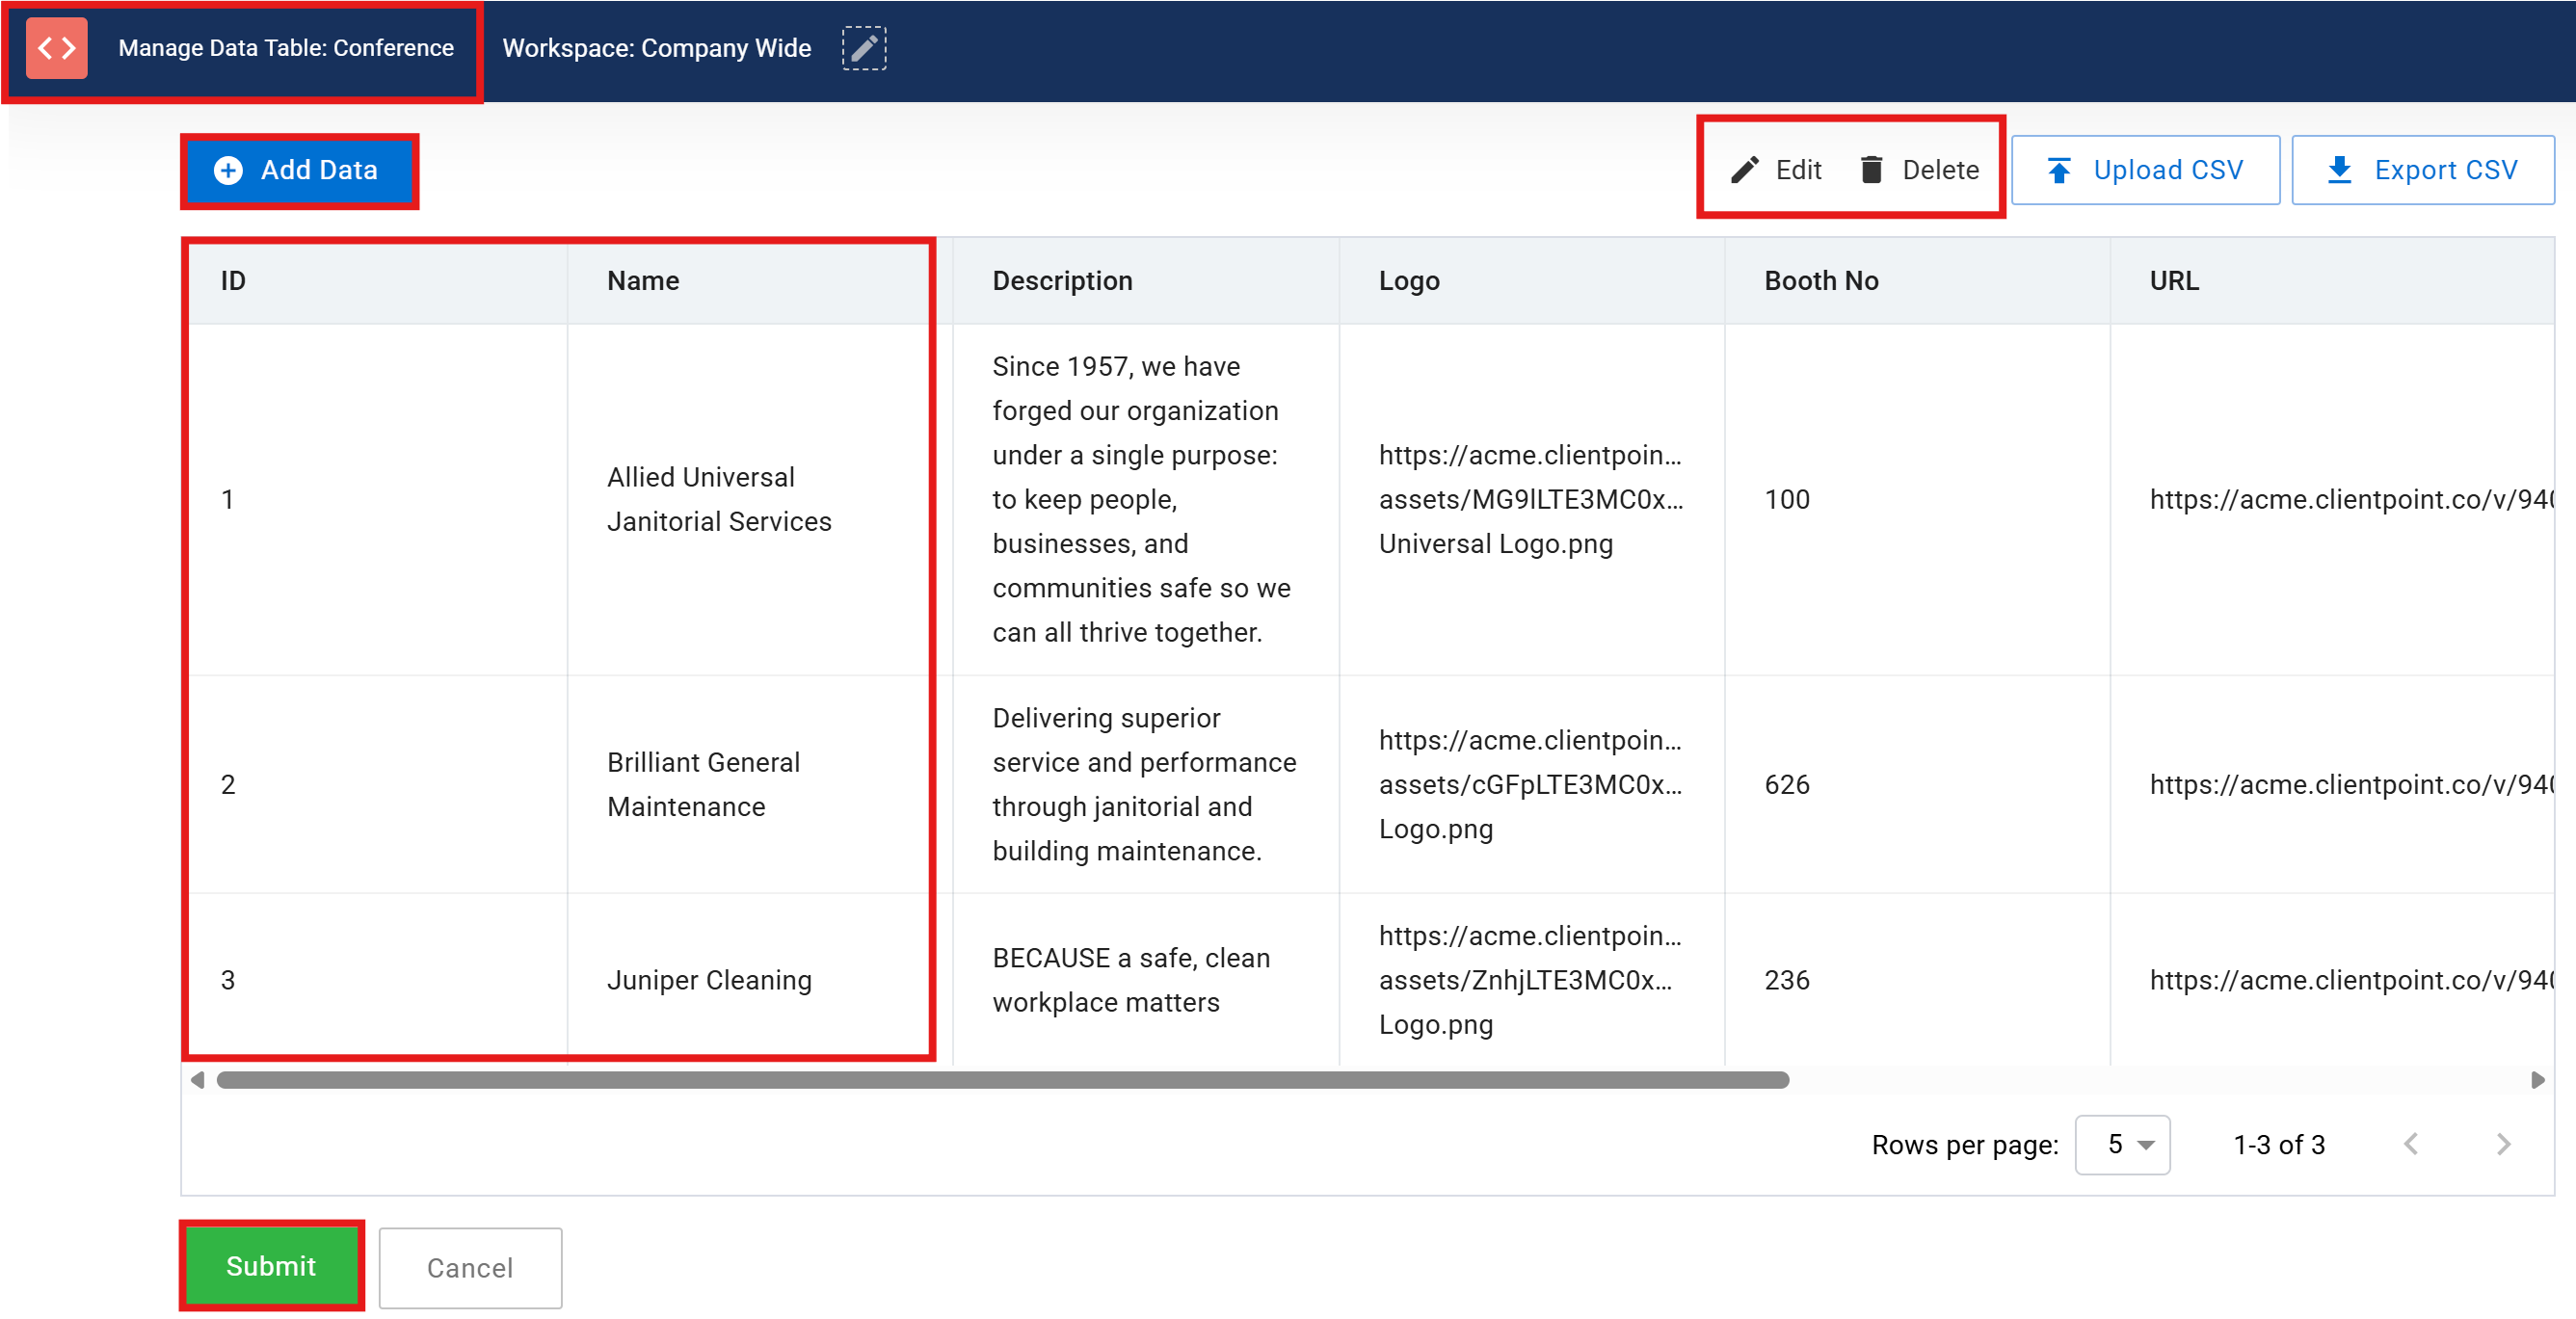Click the workspace edit pencil icon
The height and width of the screenshot is (1319, 2576).
[864, 48]
